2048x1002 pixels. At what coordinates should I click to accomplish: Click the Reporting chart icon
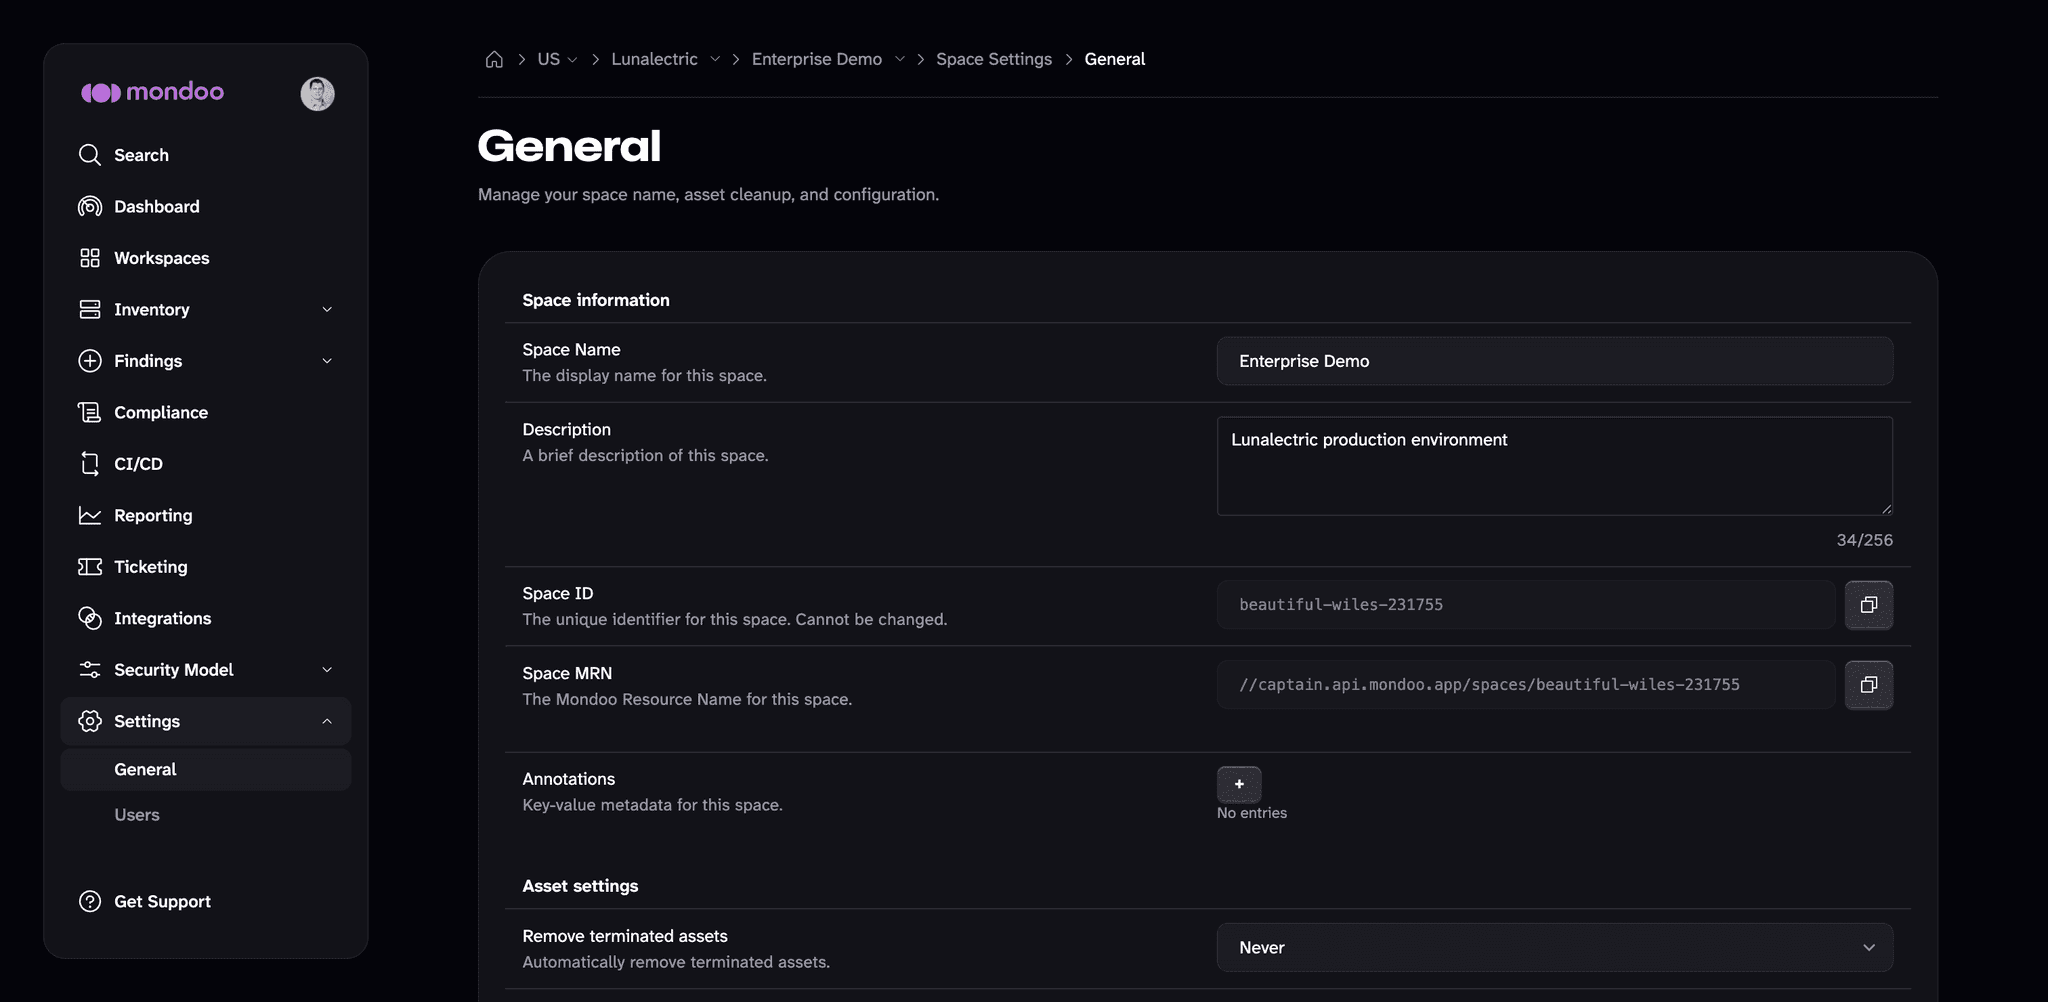pyautogui.click(x=90, y=515)
